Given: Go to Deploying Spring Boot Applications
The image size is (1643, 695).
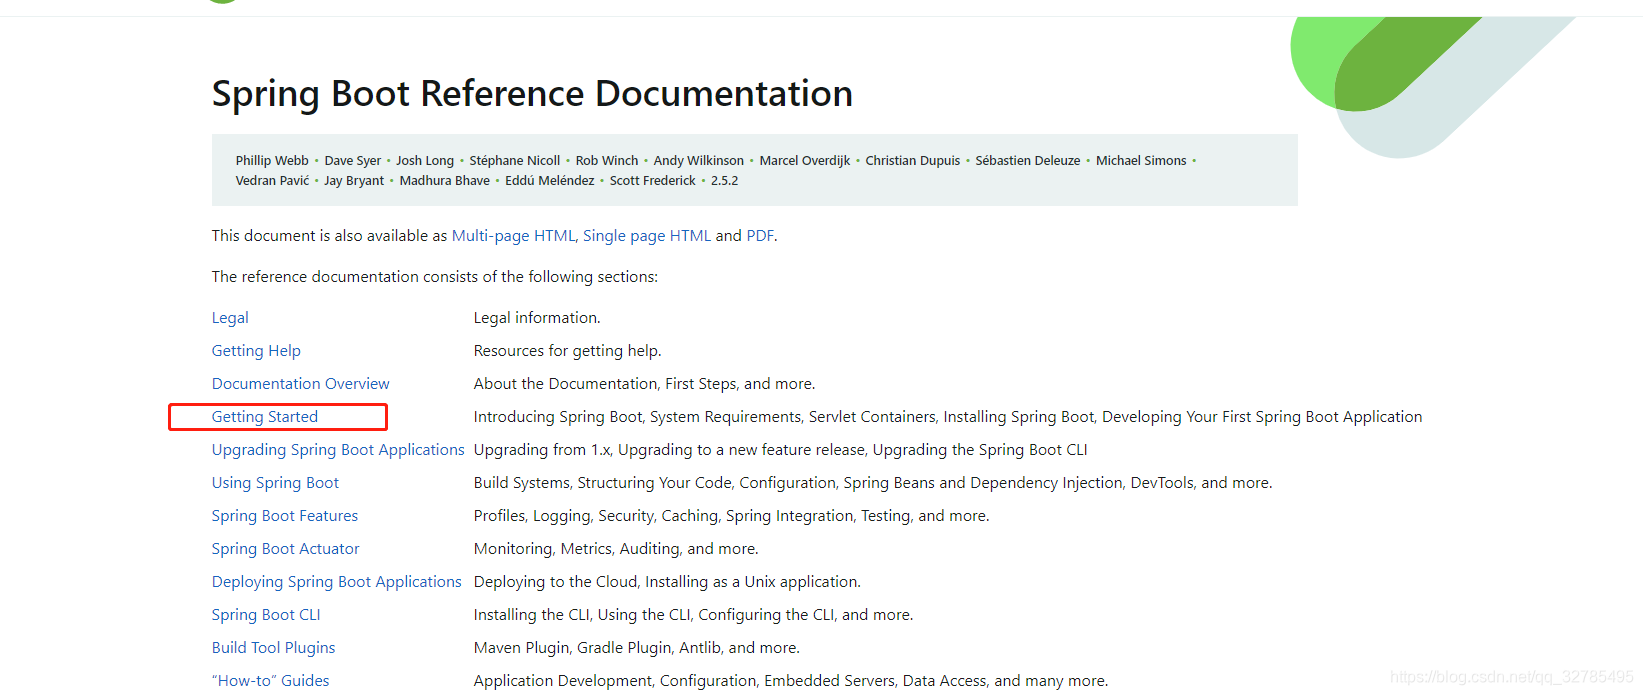Looking at the screenshot, I should (x=337, y=582).
